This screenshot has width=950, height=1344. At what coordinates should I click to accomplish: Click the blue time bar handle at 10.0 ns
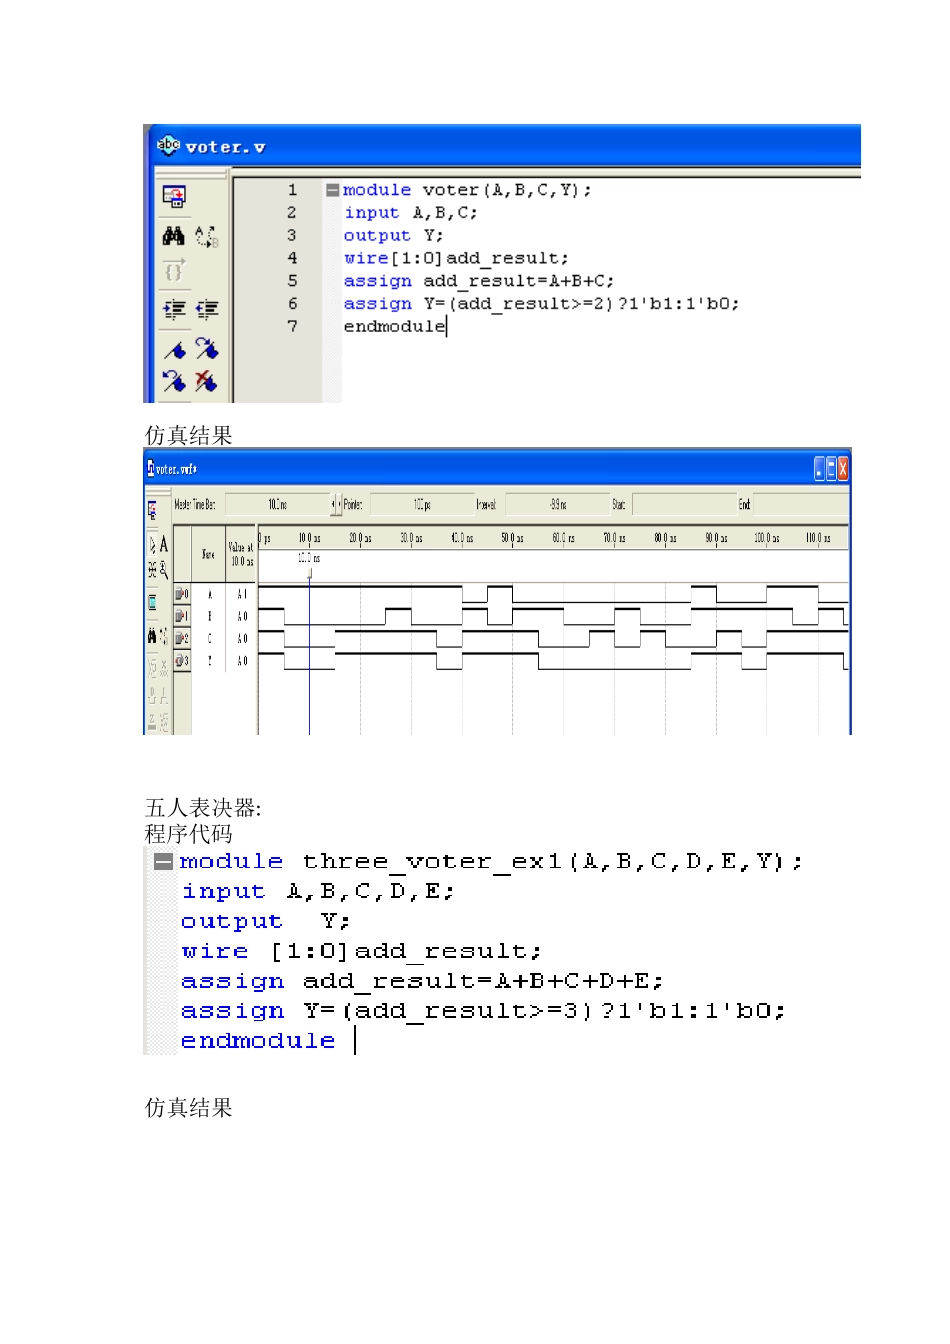309,573
